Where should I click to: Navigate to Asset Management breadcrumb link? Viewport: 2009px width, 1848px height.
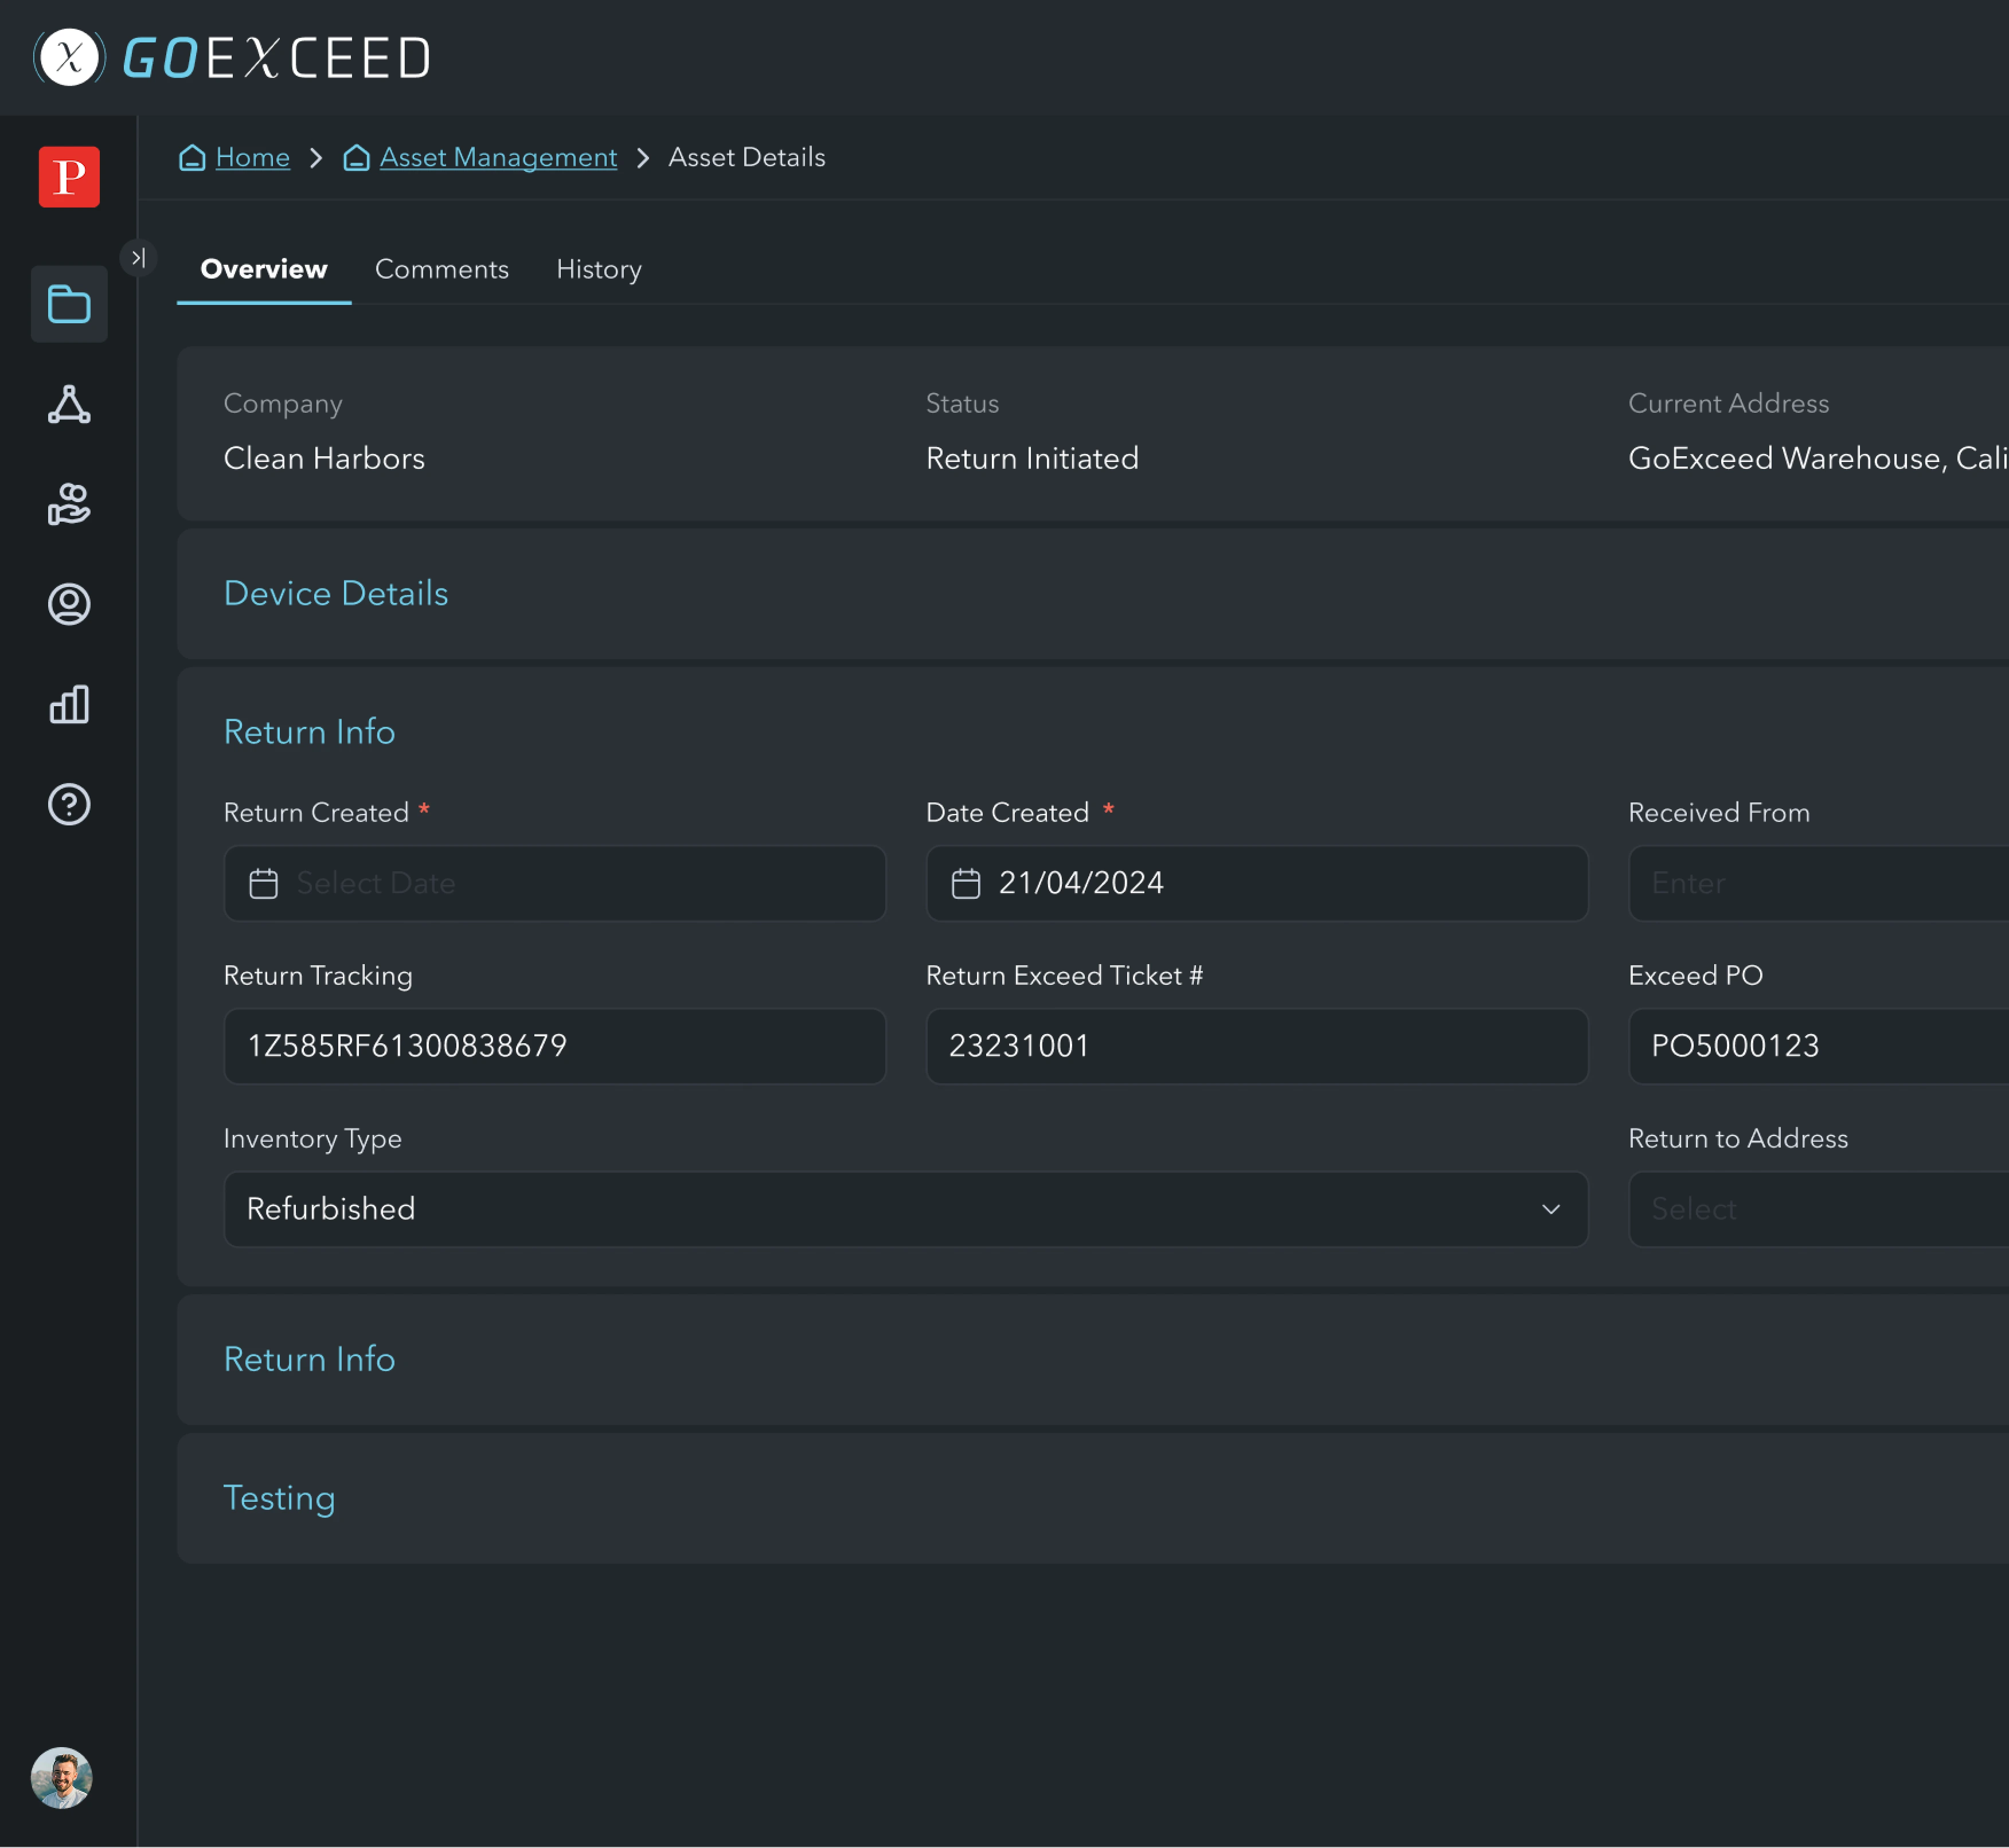pos(498,157)
